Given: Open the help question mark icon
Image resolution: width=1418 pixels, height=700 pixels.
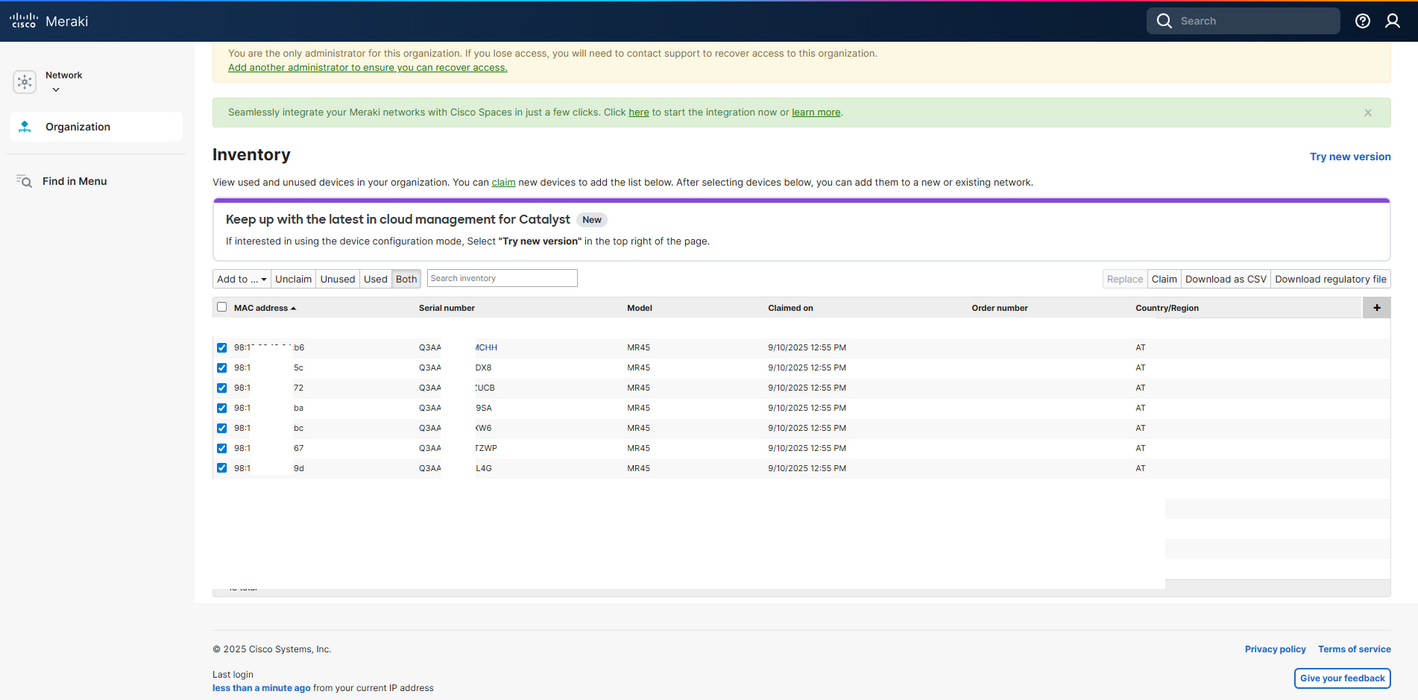Looking at the screenshot, I should [1362, 21].
